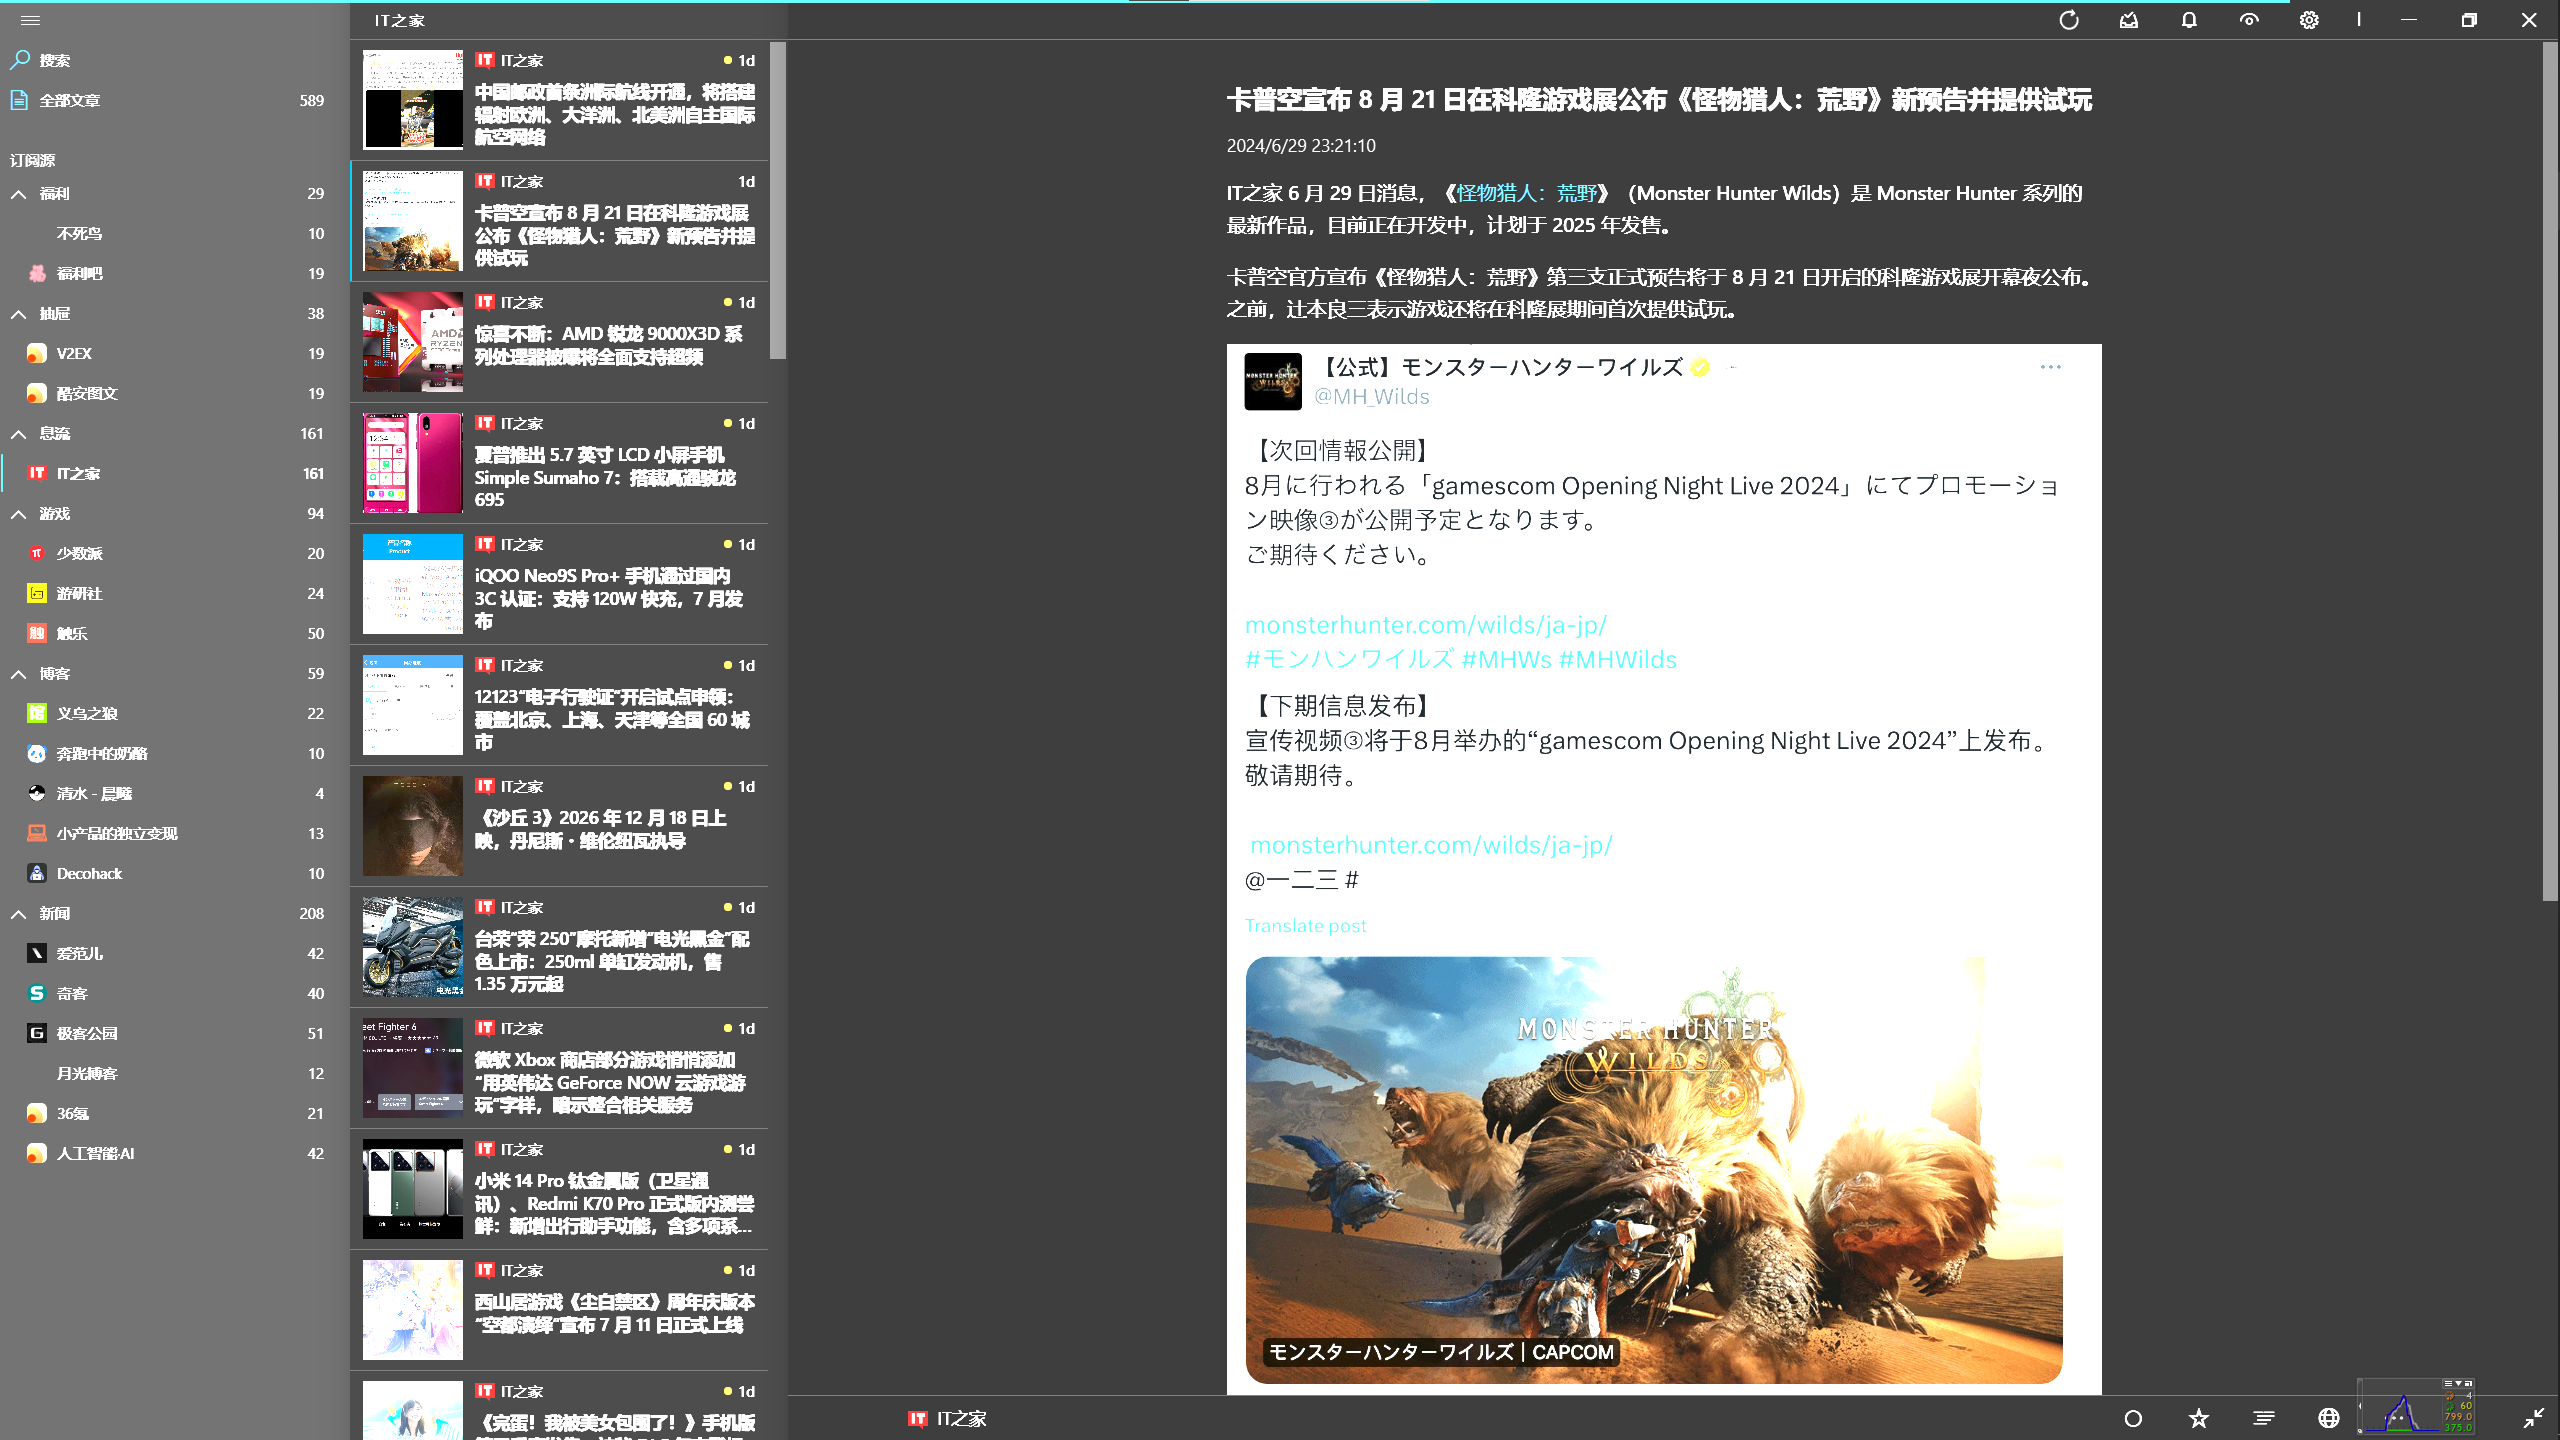Select the 极客公园 feed icon
This screenshot has height=1440, width=2560.
37,1034
